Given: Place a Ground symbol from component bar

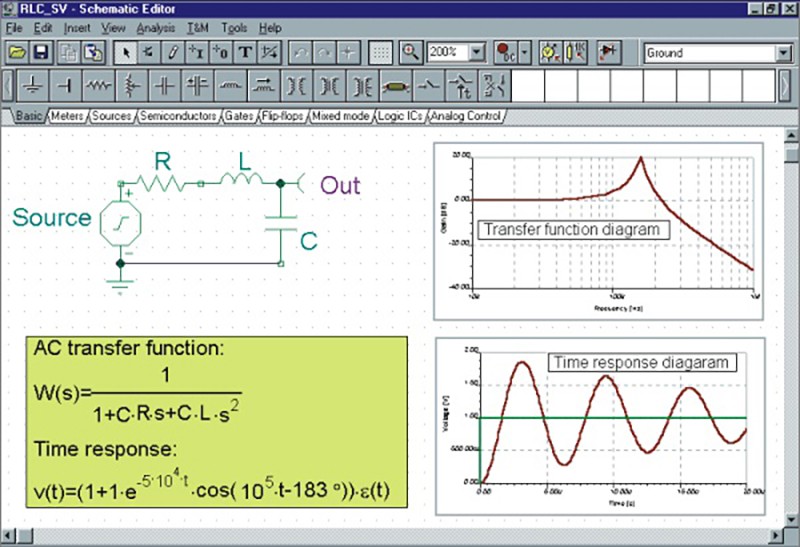Looking at the screenshot, I should [33, 86].
